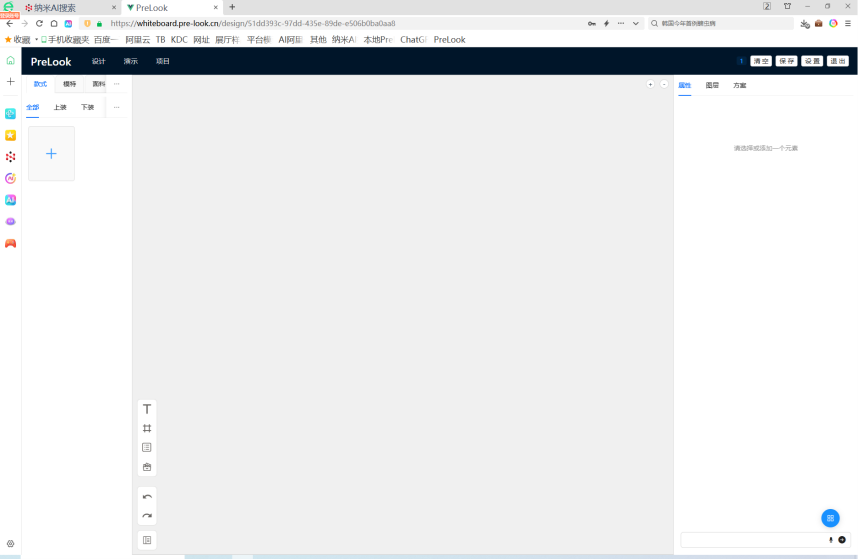858x559 pixels.
Task: Expand more filter options beside 下装
Action: (116, 107)
